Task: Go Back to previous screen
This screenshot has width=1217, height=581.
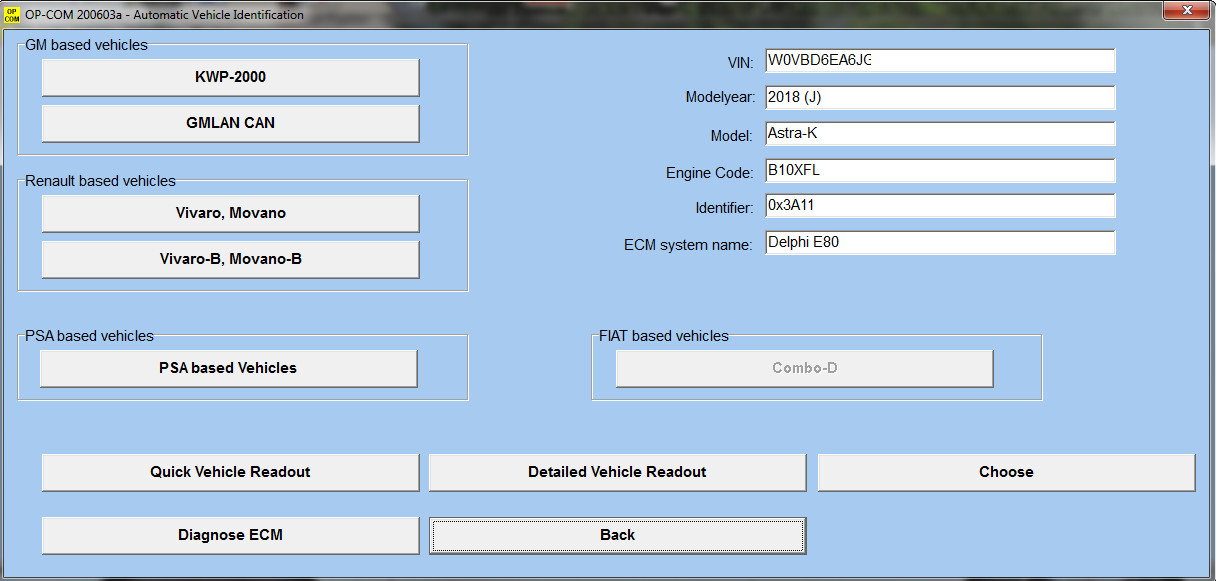Action: 617,535
